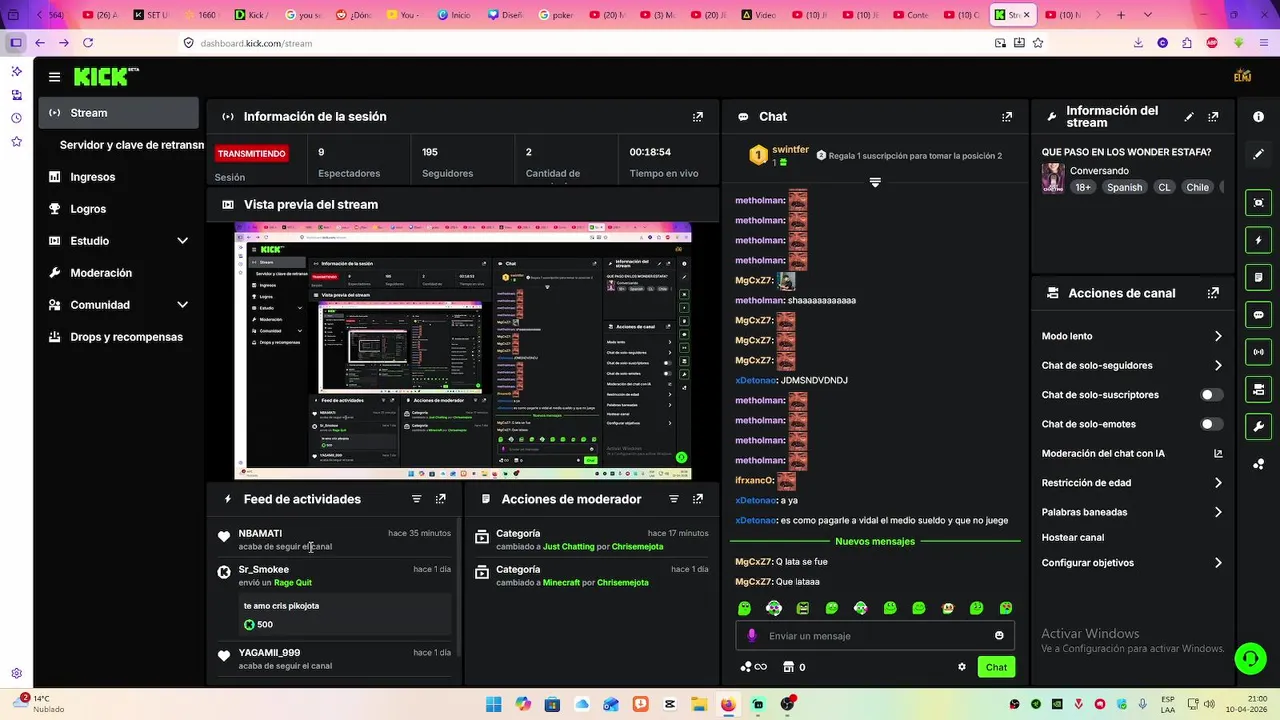The width and height of the screenshot is (1280, 720).
Task: Pop out the Acciones de moderador panel
Action: (x=698, y=499)
